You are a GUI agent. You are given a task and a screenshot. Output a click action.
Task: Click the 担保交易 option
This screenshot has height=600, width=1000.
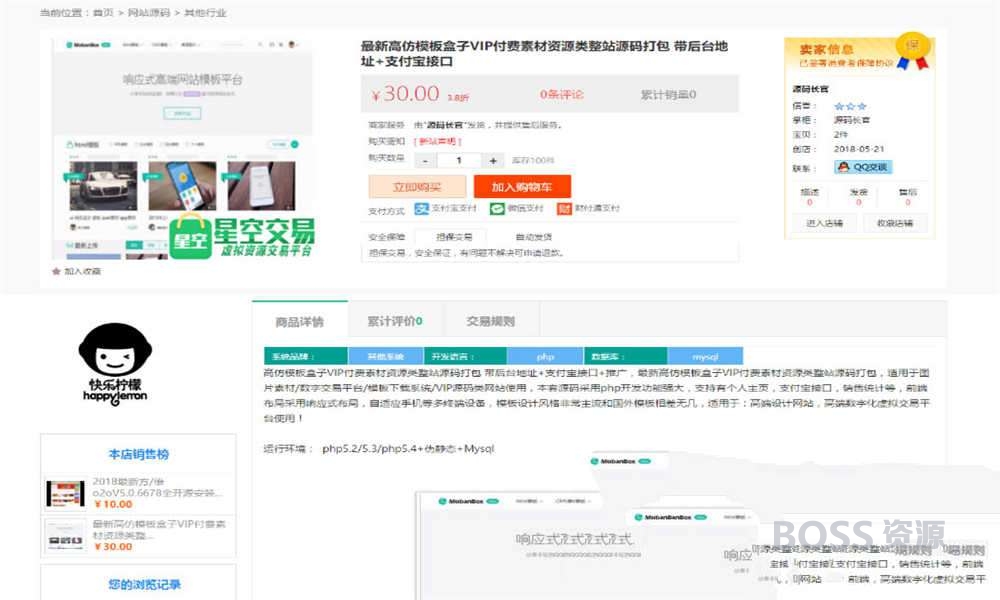[x=454, y=237]
